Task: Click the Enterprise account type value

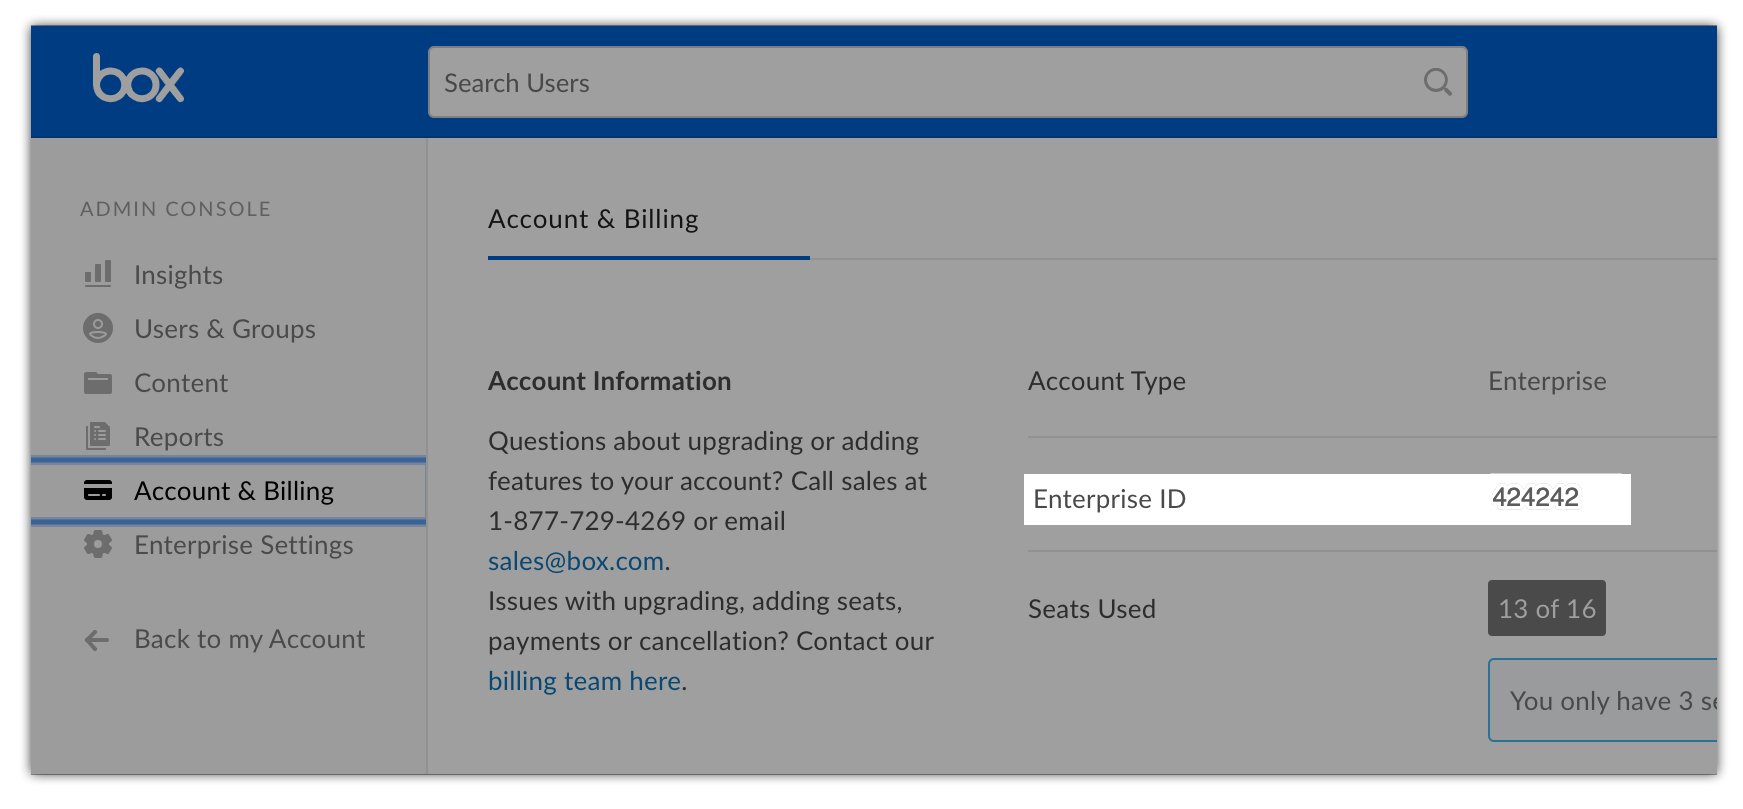Action: click(1547, 381)
